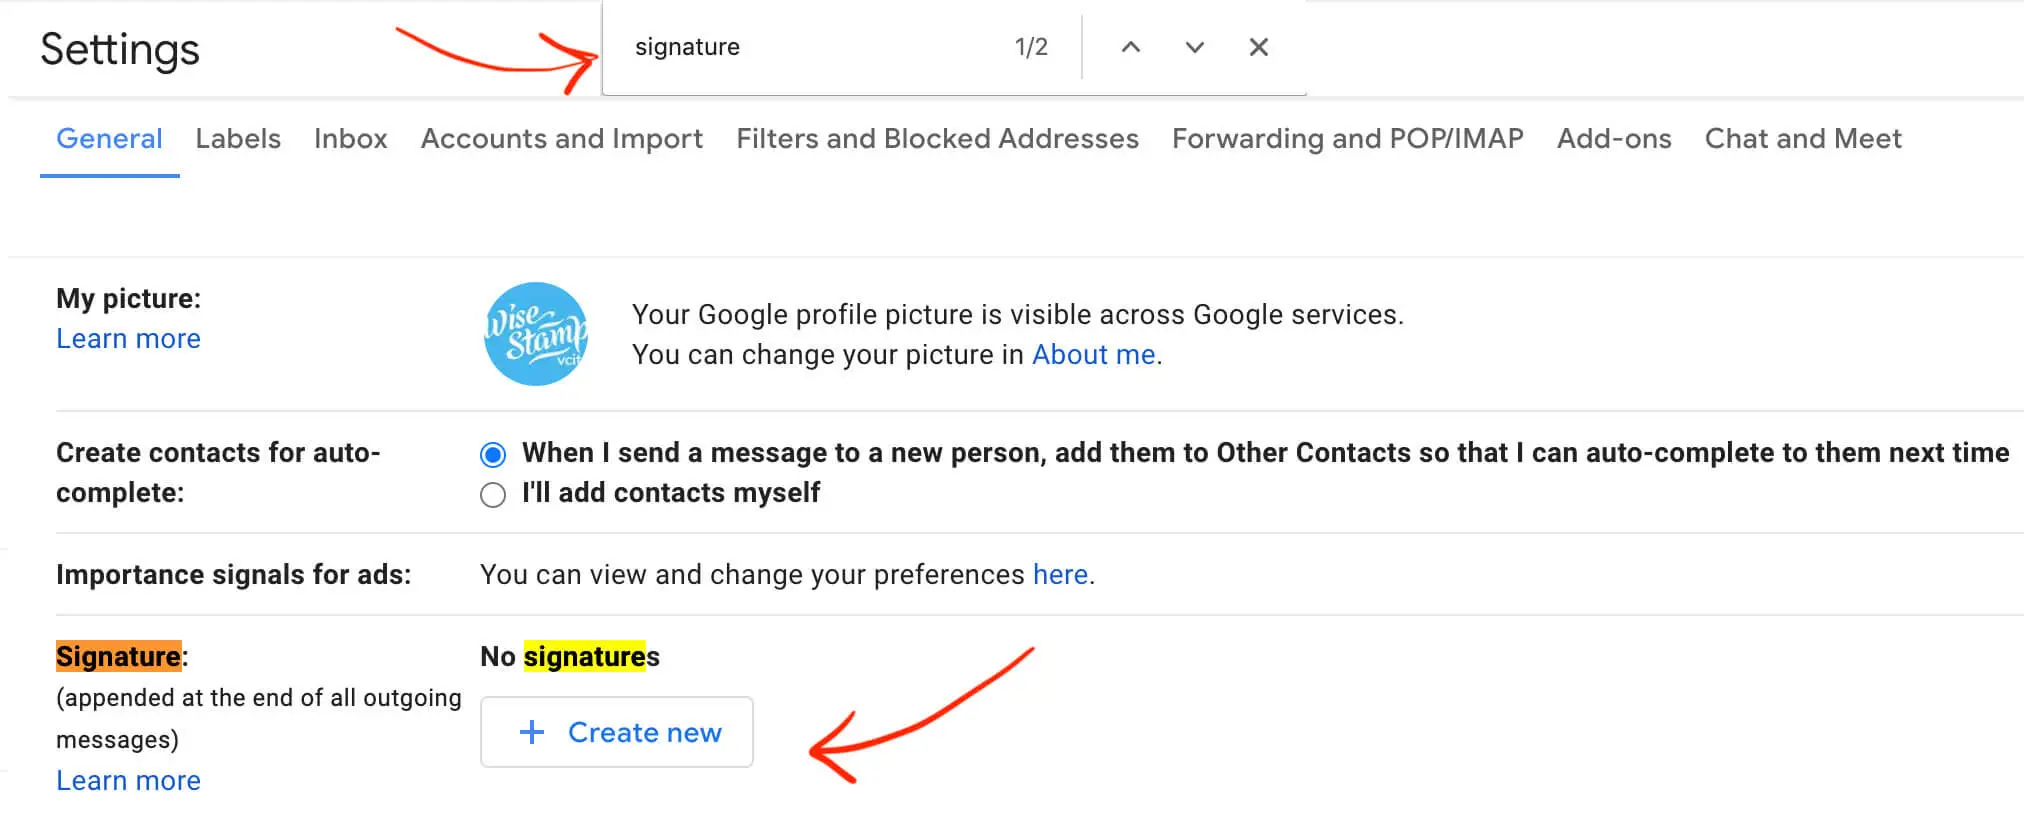
Task: Switch to the Inbox tab
Action: pyautogui.click(x=350, y=139)
